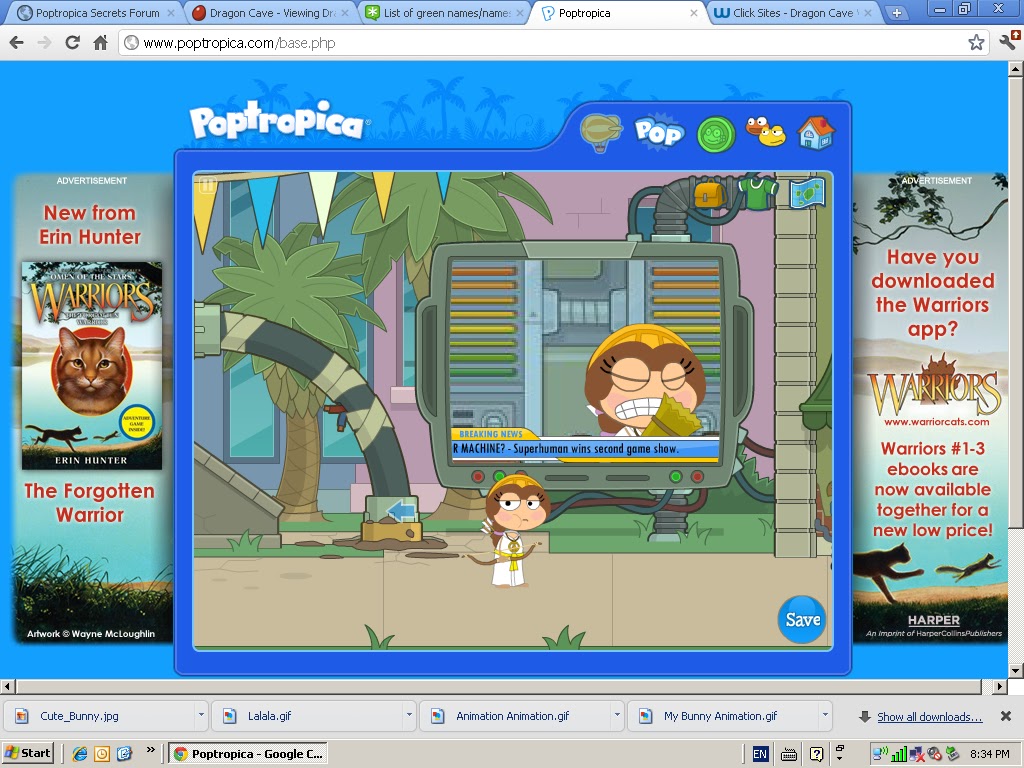
Task: Click the Poptropica logo
Action: pyautogui.click(x=280, y=121)
